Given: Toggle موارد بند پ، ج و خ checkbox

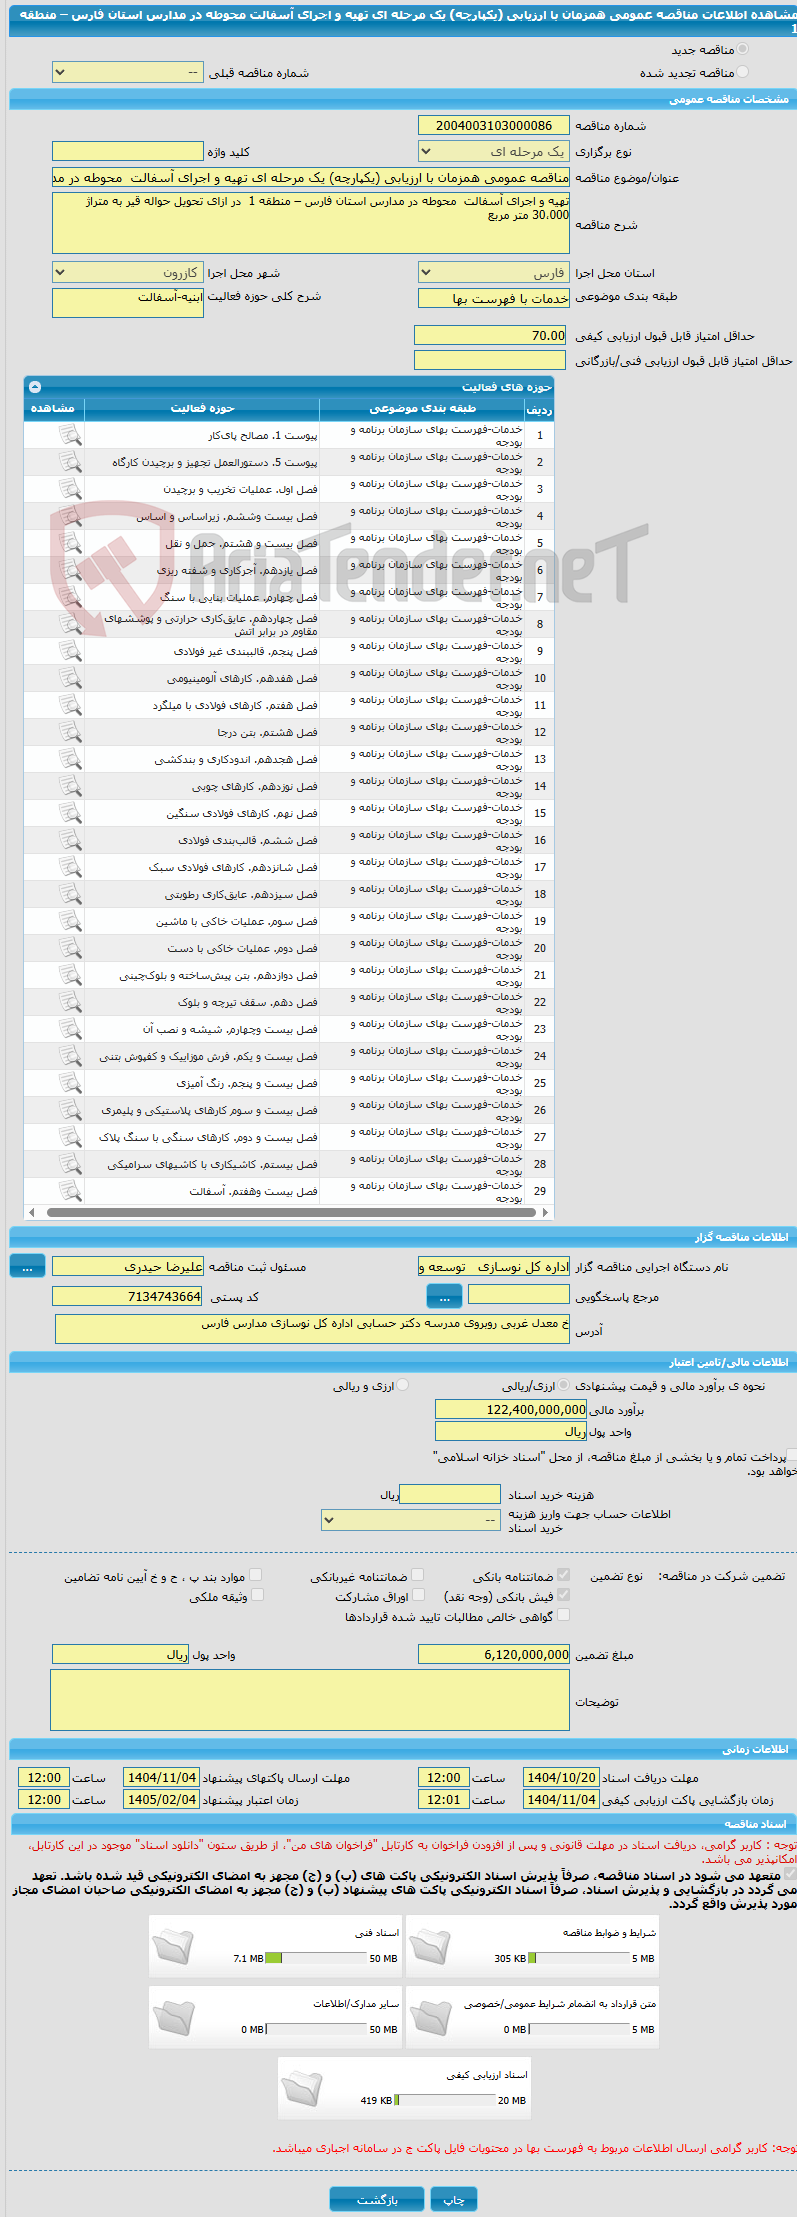Looking at the screenshot, I should coord(256,1575).
